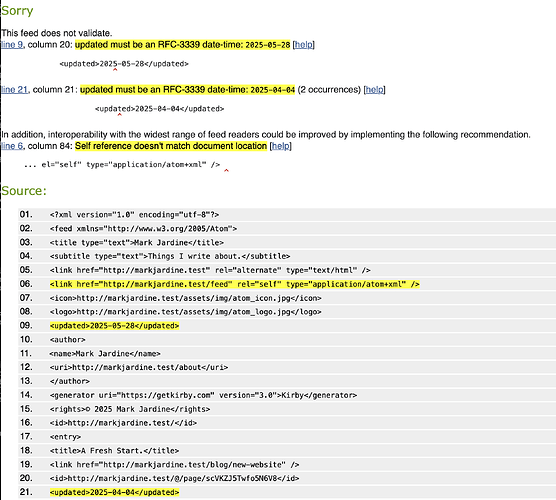
Task: Click the snippet 'el="self" type="application/atom+xml" />'
Action: click(x=130, y=165)
